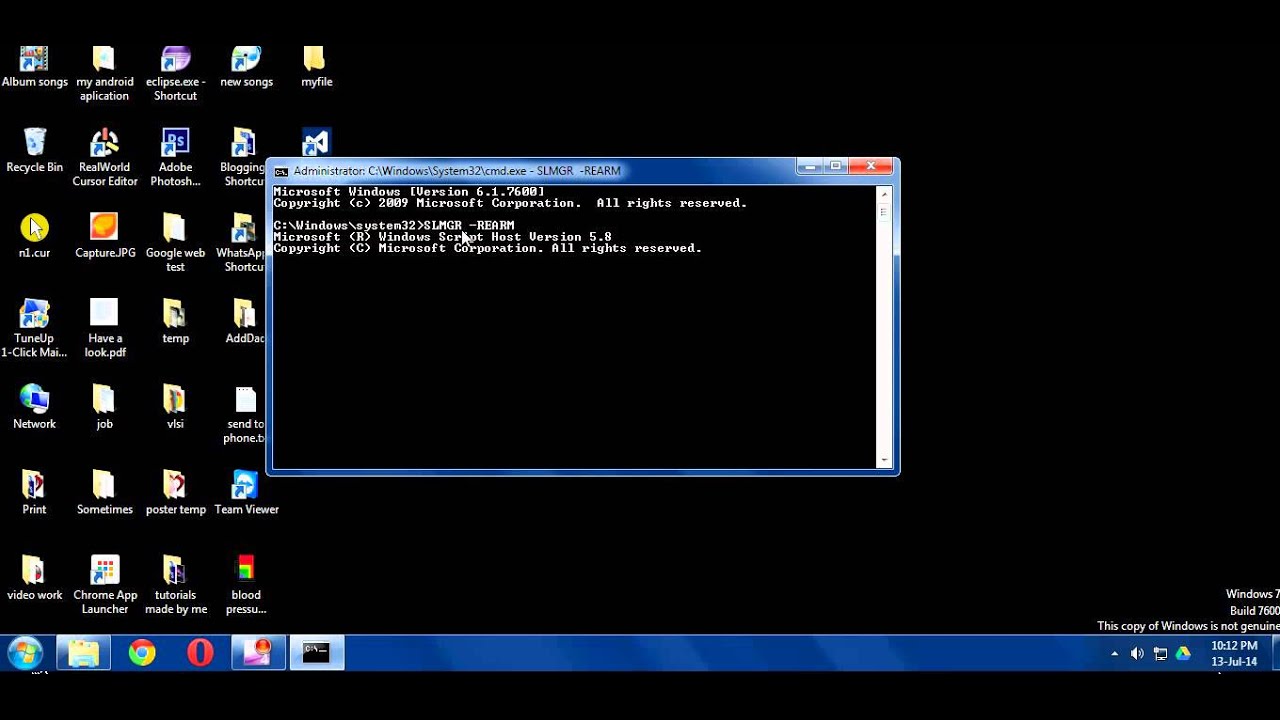Open the Network desktop icon
This screenshot has width=1280, height=720.
click(x=34, y=408)
